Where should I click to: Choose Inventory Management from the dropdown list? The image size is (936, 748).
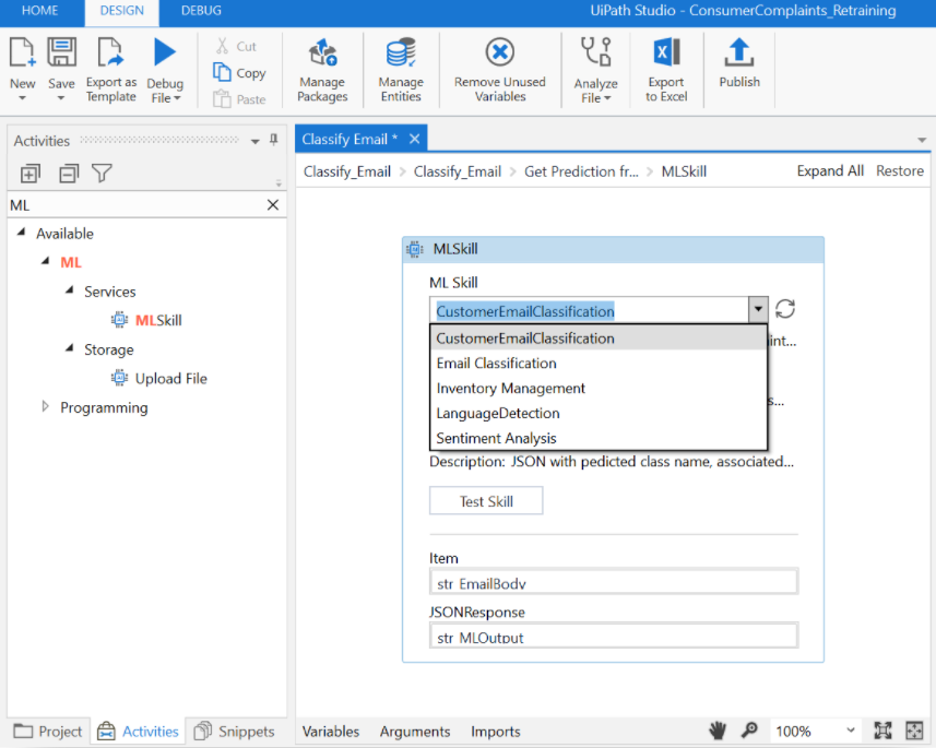pos(599,388)
